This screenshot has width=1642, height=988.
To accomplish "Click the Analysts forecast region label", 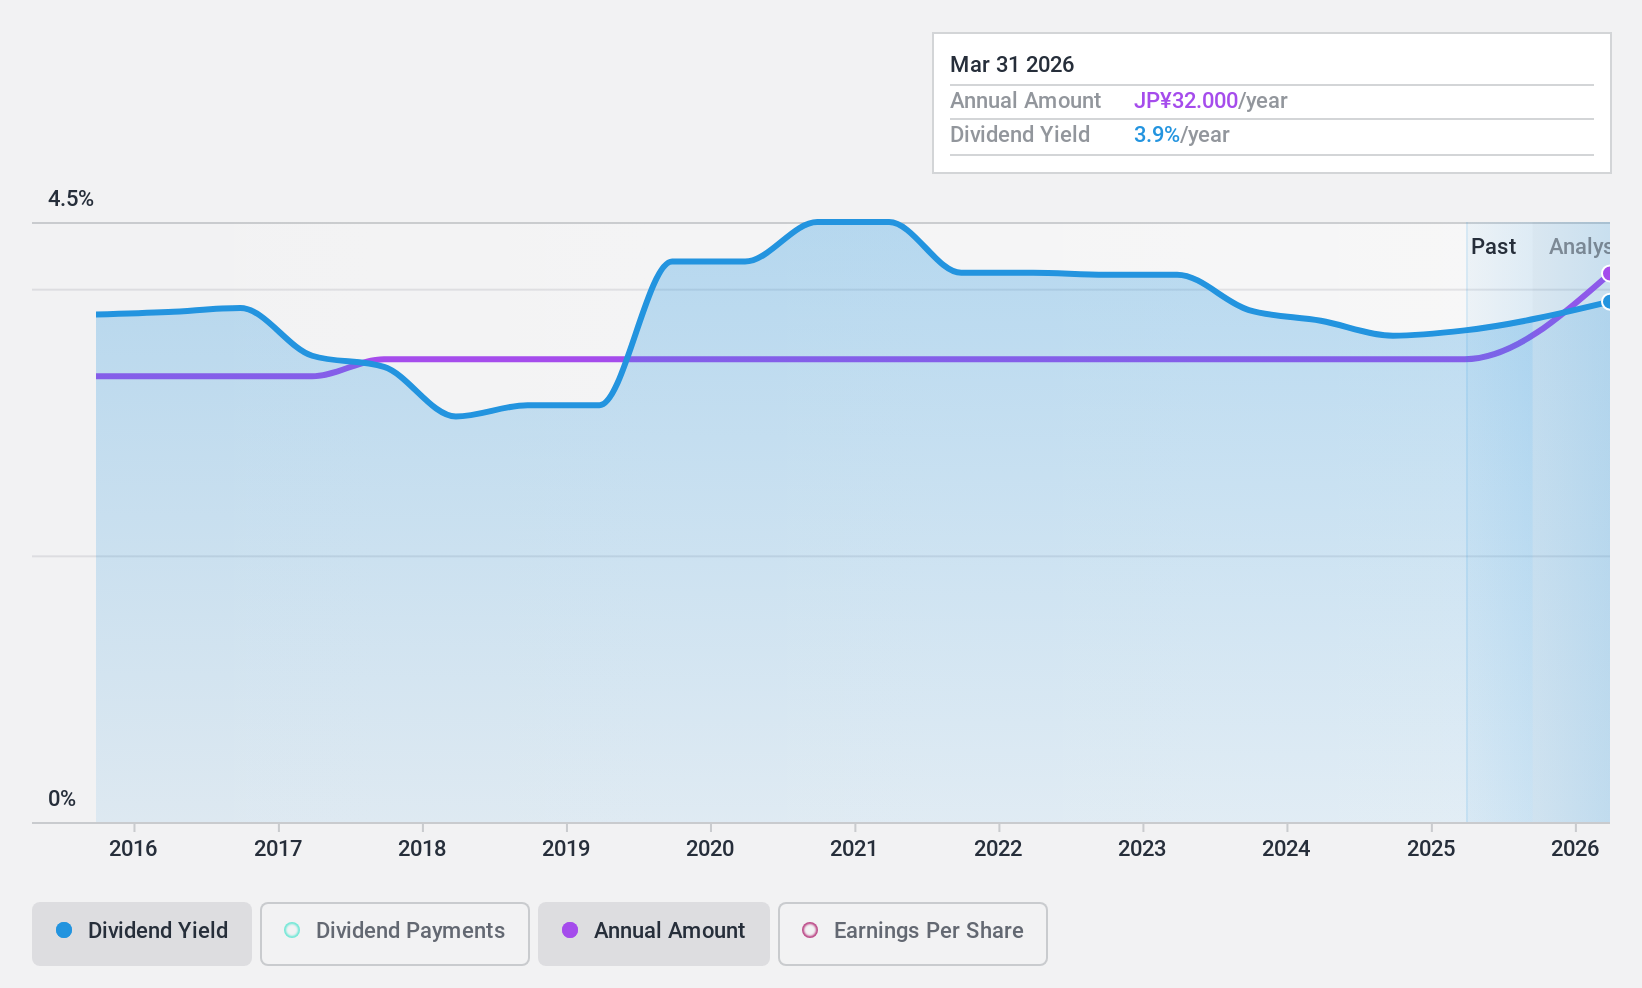I will tap(1579, 247).
